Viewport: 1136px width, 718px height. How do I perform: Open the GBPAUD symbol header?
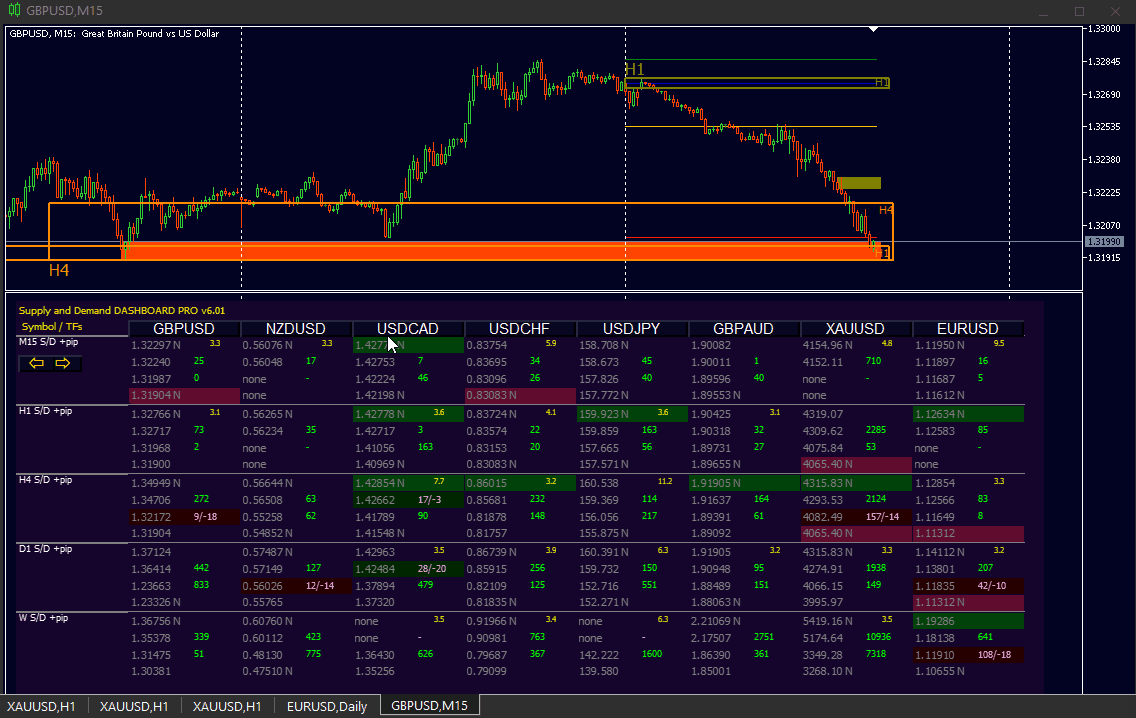743,329
